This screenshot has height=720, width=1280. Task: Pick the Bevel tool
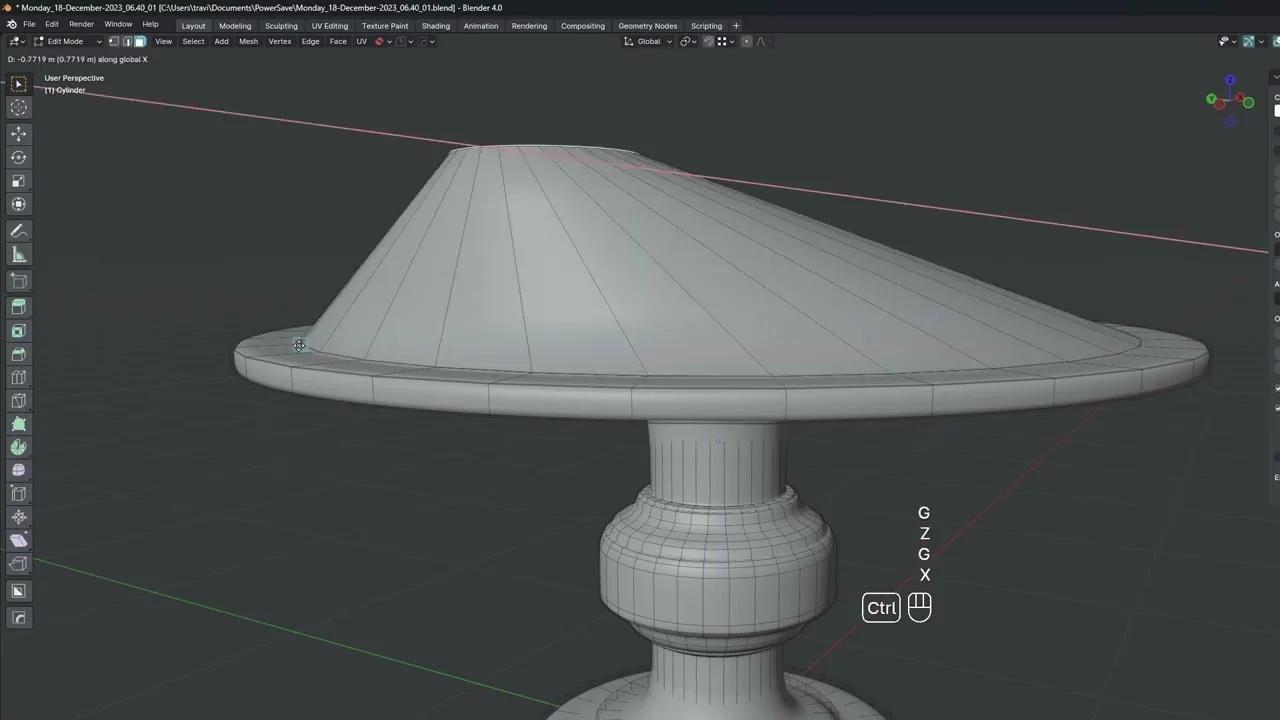click(x=18, y=354)
